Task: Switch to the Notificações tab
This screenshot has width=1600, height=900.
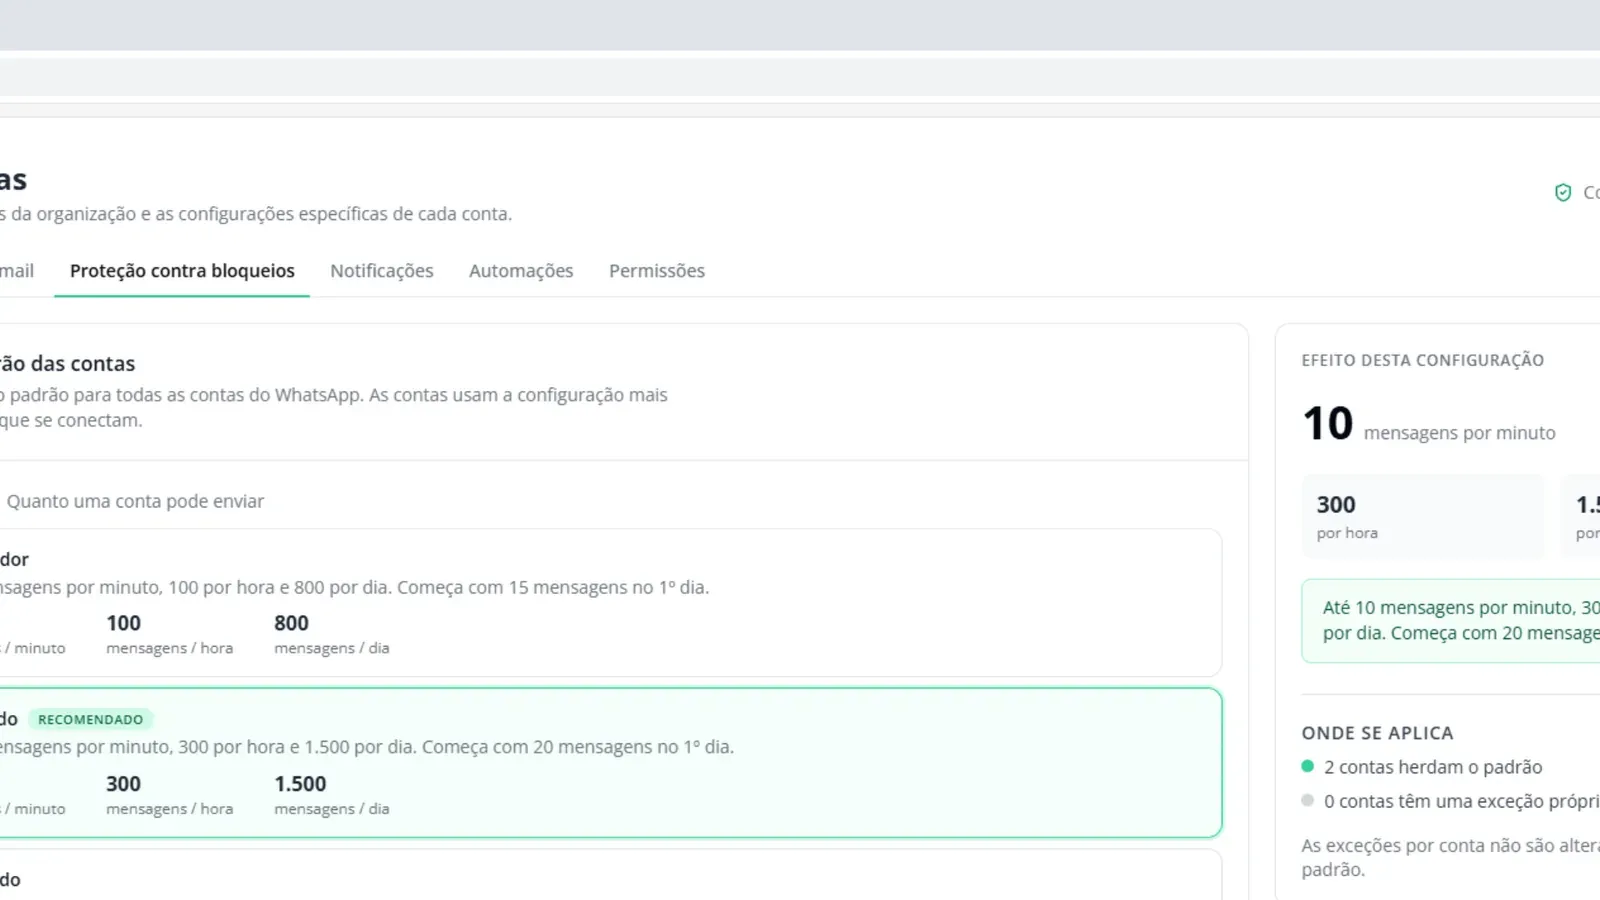Action: tap(382, 271)
